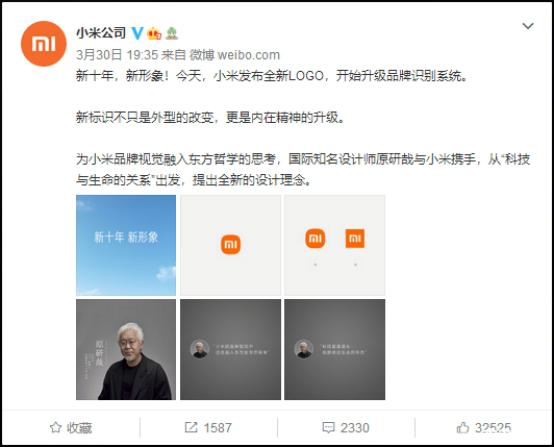Screen dimensions: 554x447
Task: Click the crown membership badge icon
Action: click(155, 34)
